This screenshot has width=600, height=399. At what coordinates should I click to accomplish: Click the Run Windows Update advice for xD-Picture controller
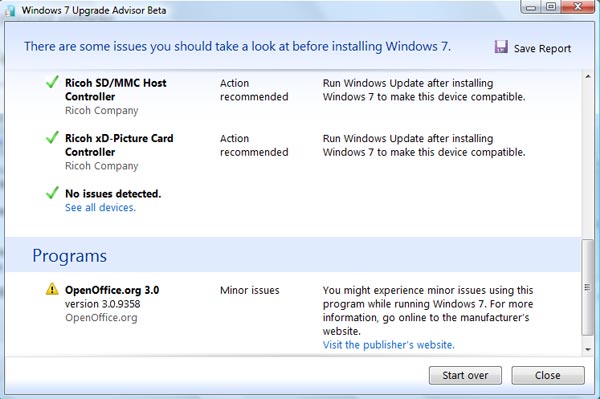pos(424,145)
